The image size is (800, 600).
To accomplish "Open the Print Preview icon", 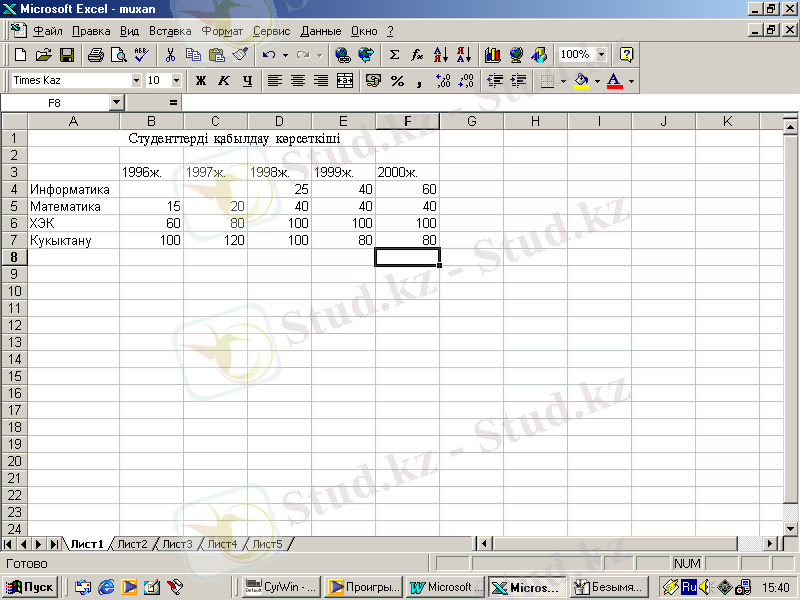I will coord(118,55).
